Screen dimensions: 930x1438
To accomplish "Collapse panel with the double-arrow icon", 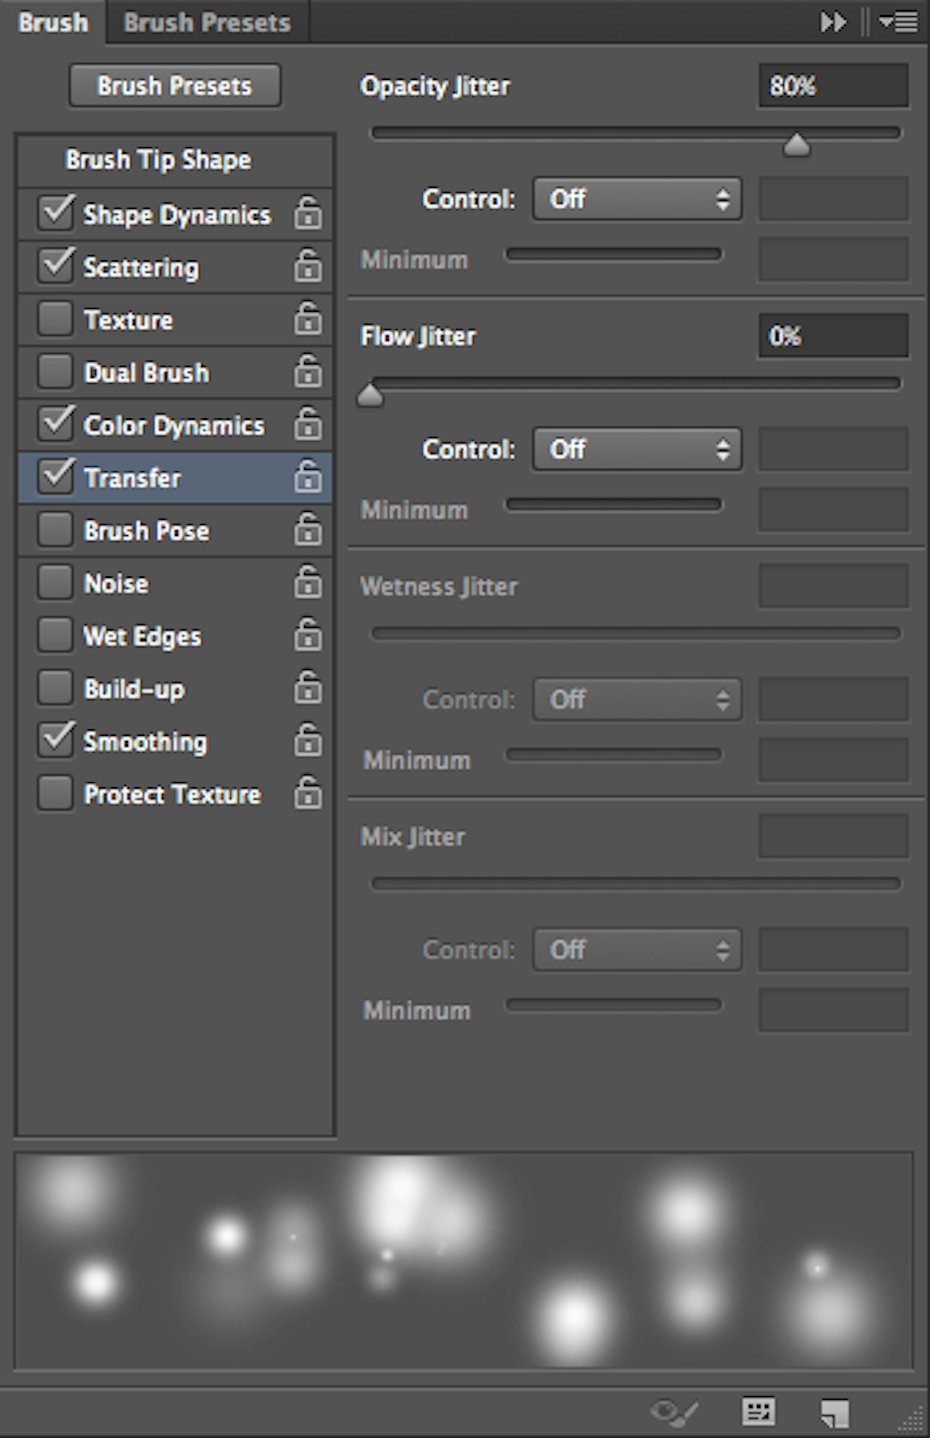I will [833, 21].
